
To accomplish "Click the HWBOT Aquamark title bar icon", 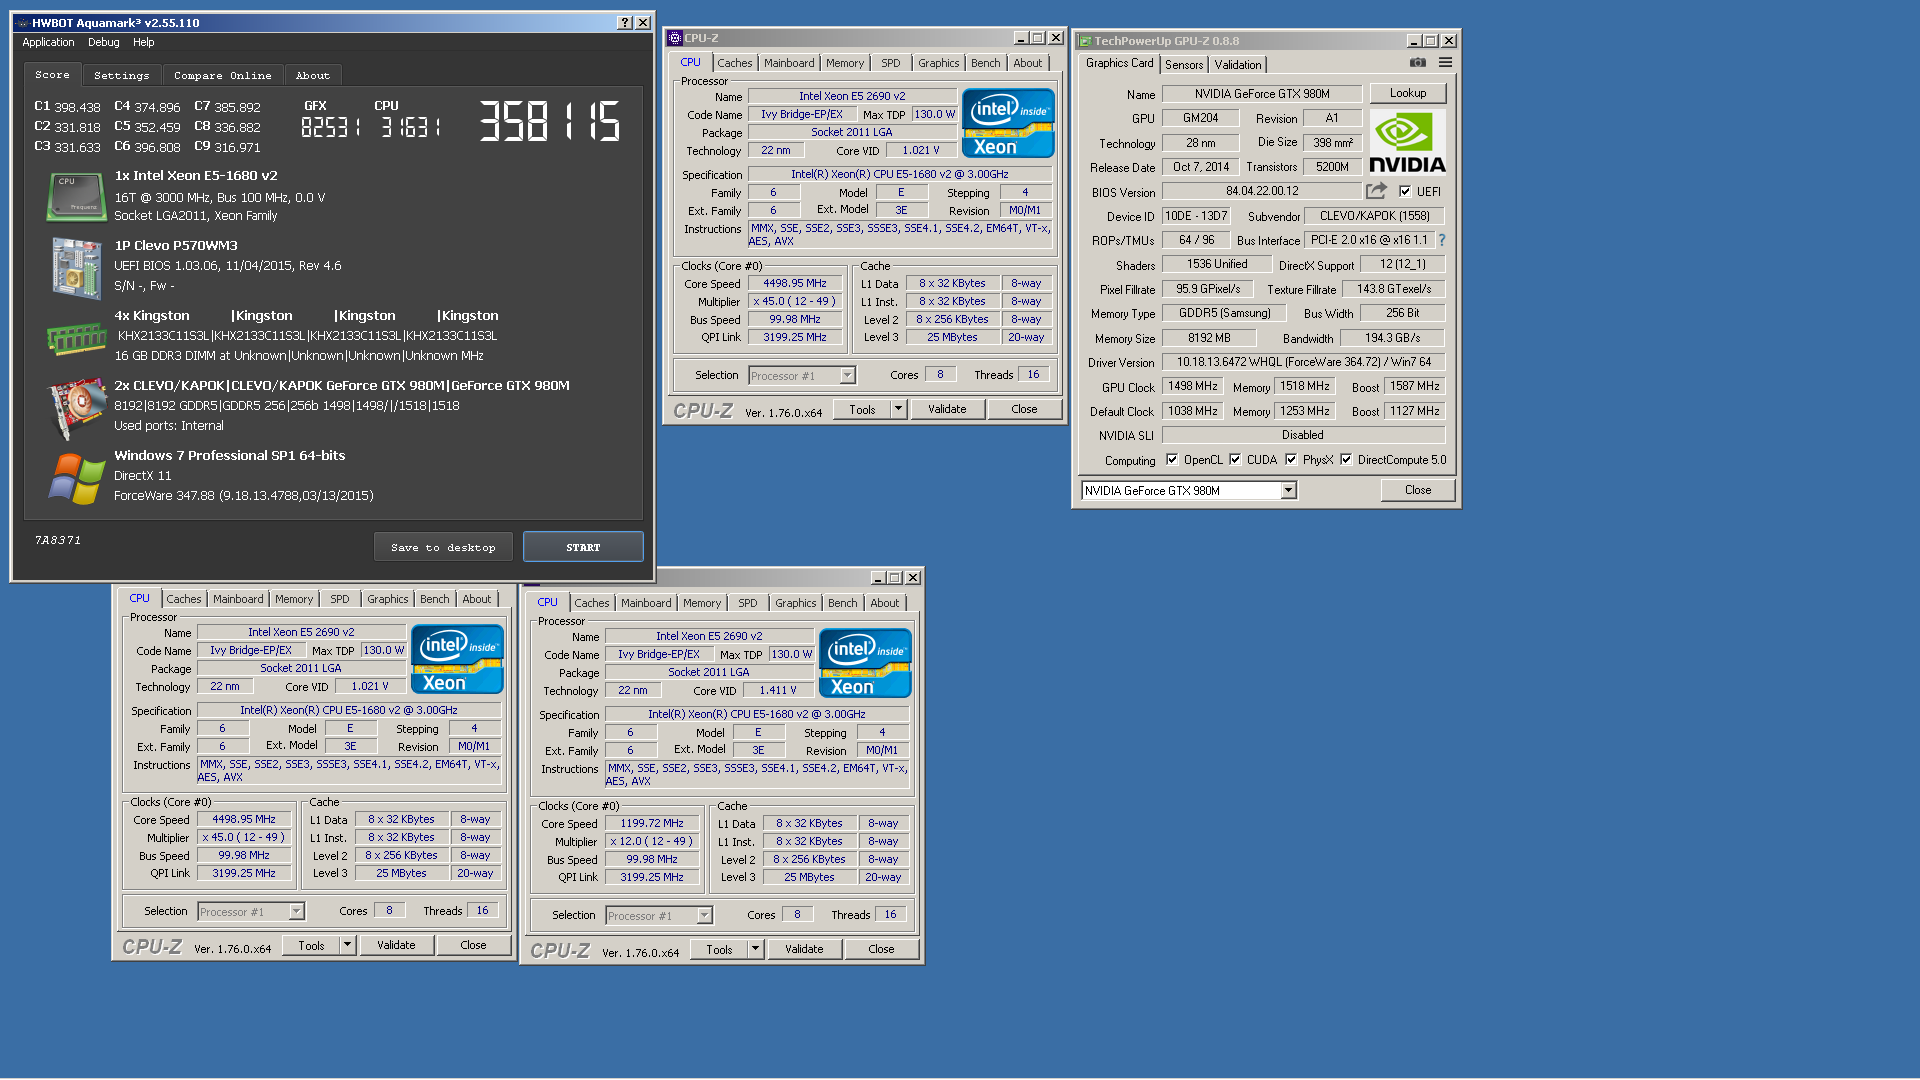I will click(22, 23).
